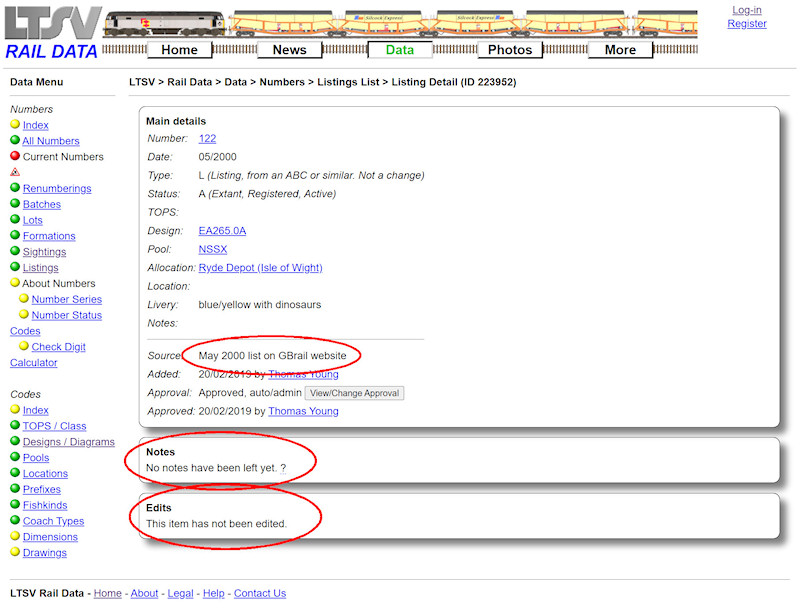Open the Register link at top right
800x616 pixels.
pos(747,23)
